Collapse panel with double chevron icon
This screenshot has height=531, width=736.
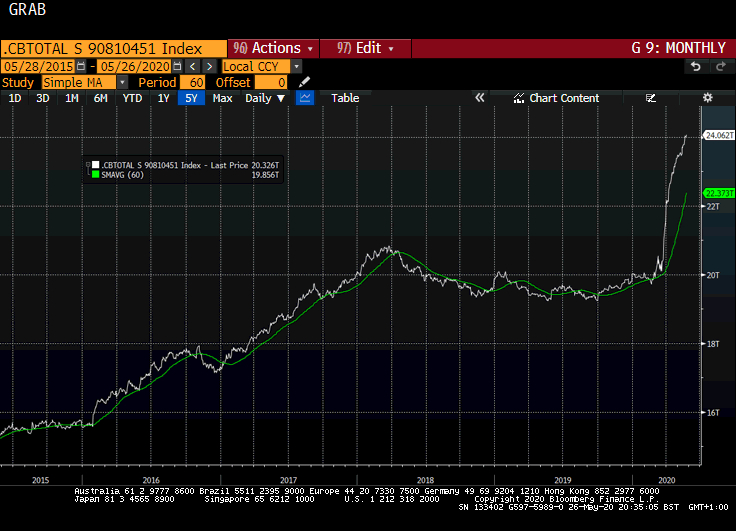pos(480,98)
